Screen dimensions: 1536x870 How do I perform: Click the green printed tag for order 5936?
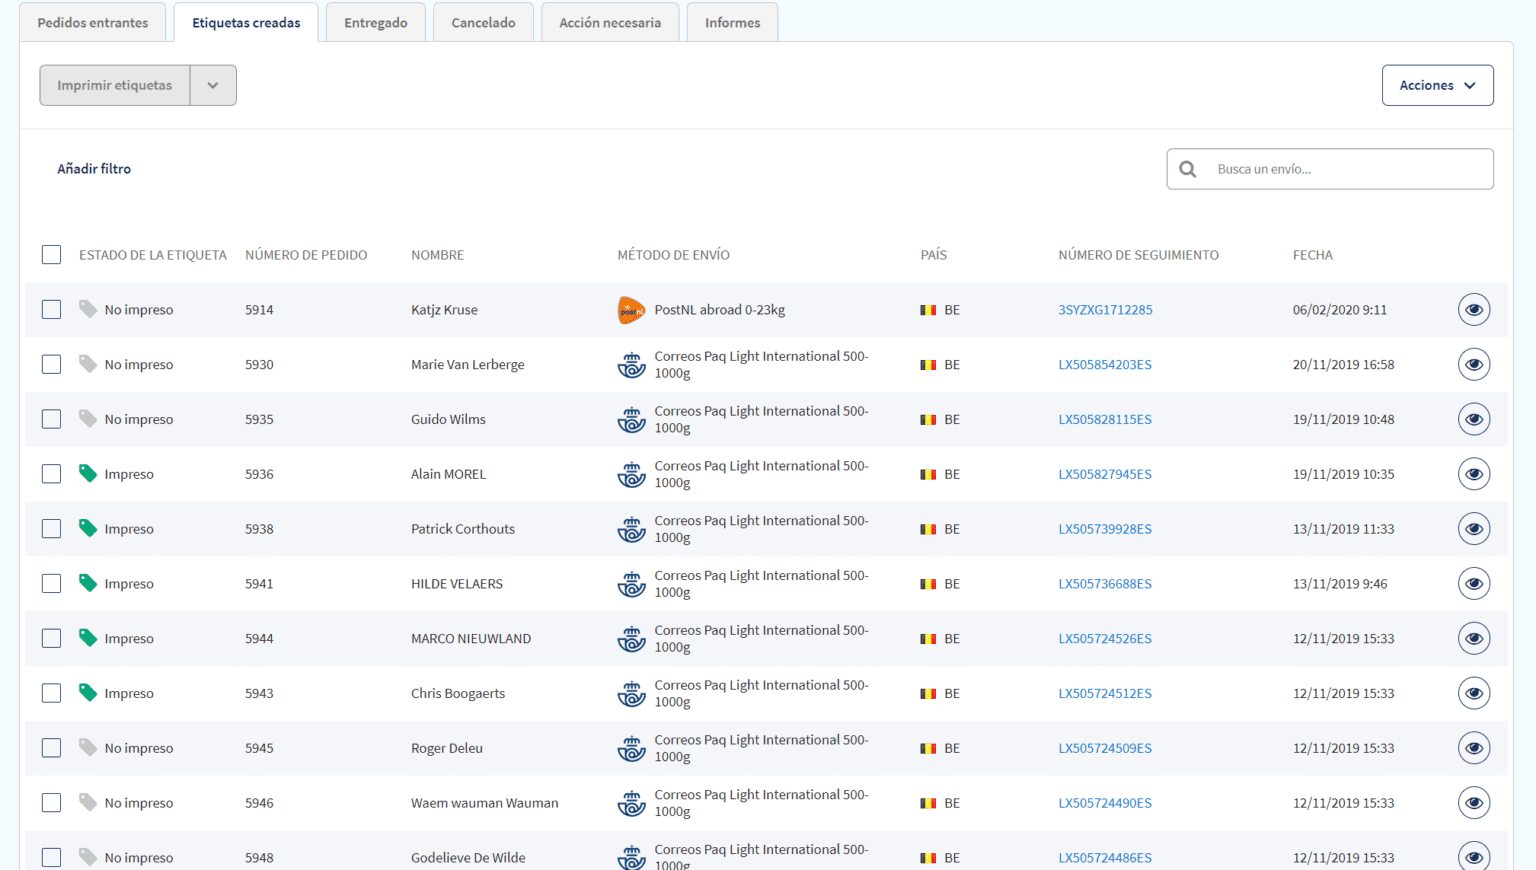(x=88, y=474)
